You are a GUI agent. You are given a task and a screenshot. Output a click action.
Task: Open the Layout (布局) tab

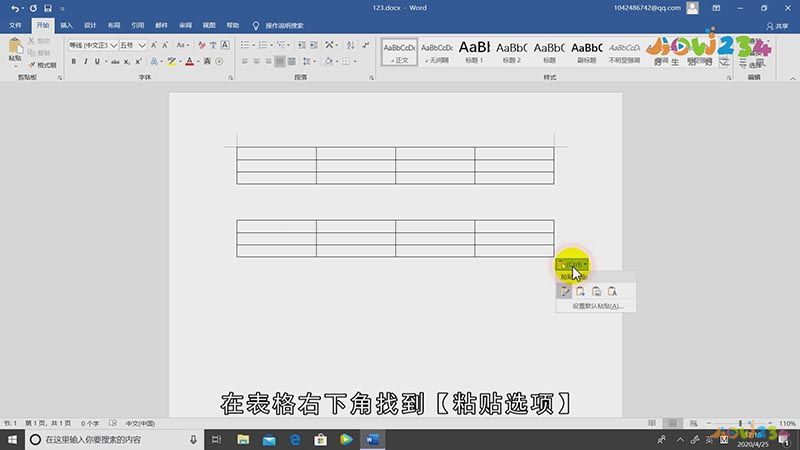click(x=114, y=26)
